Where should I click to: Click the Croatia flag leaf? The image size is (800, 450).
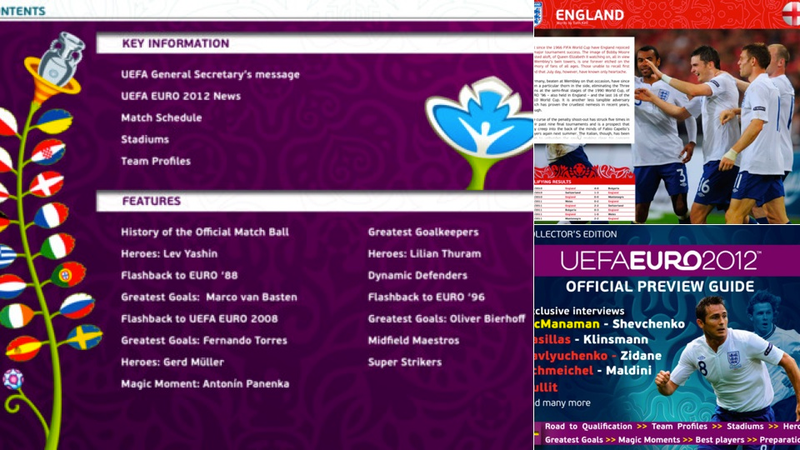tap(48, 152)
